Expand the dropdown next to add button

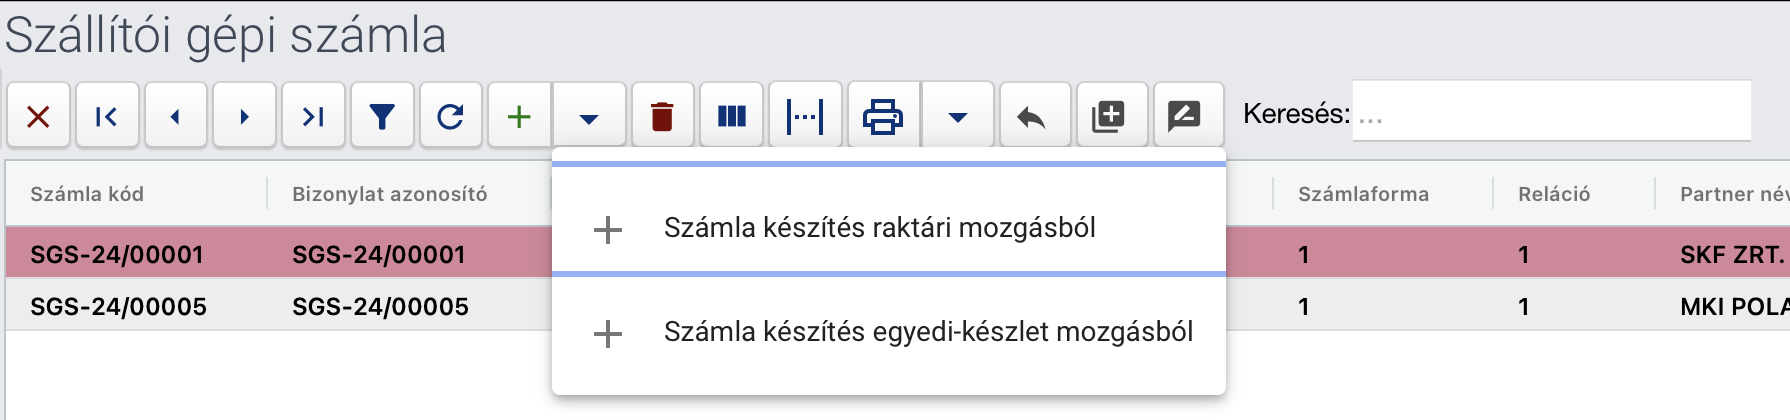589,116
